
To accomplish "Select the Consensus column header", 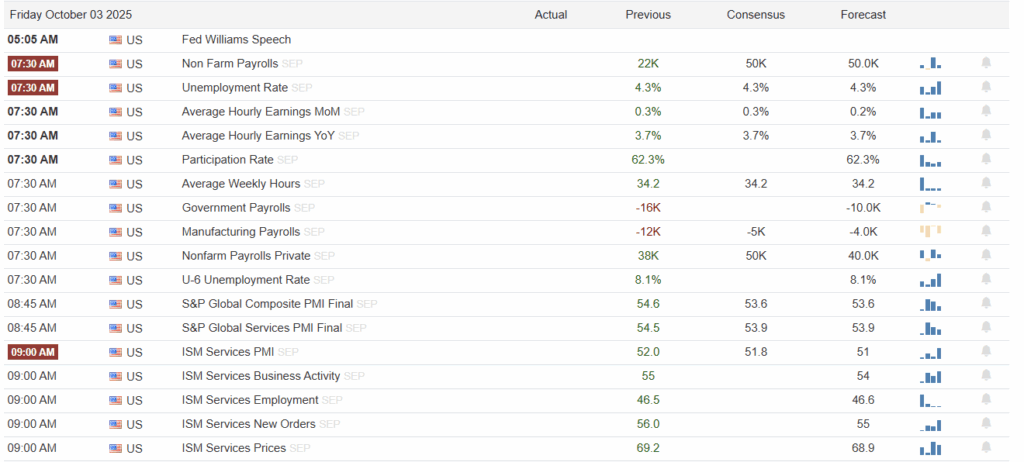I will pos(755,15).
